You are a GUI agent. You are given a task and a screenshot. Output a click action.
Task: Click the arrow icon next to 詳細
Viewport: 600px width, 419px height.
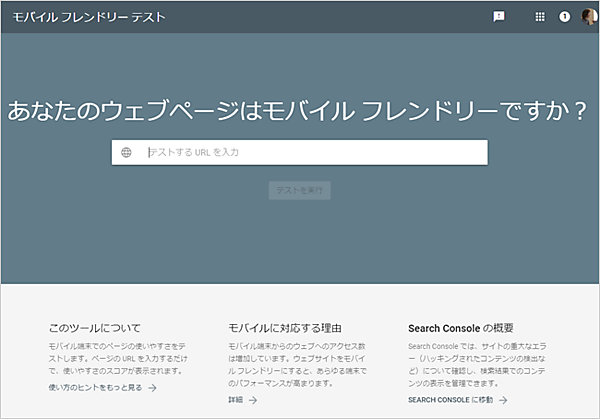pos(253,400)
